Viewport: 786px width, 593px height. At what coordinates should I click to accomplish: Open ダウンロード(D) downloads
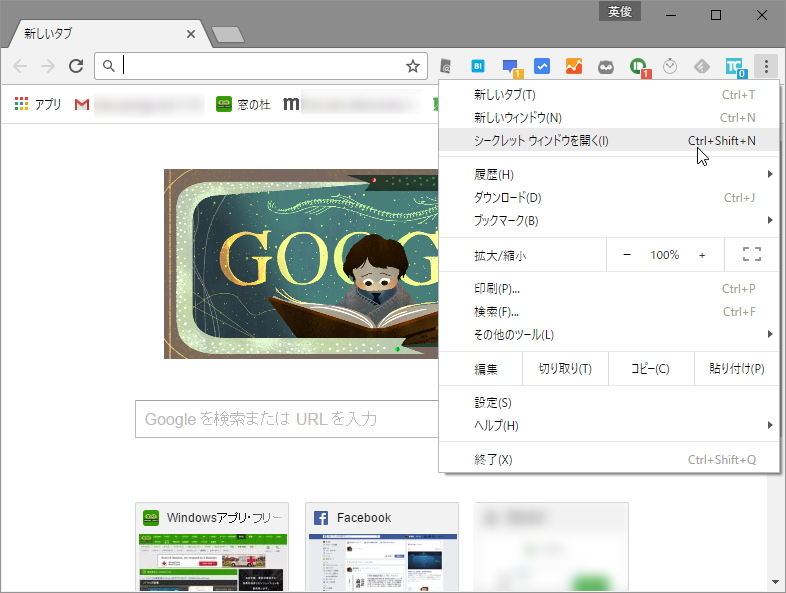[x=609, y=197]
